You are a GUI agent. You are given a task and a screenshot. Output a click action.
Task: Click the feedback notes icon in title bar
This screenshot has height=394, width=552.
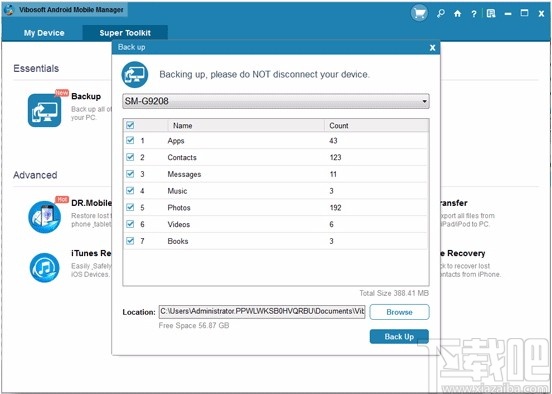coord(491,14)
